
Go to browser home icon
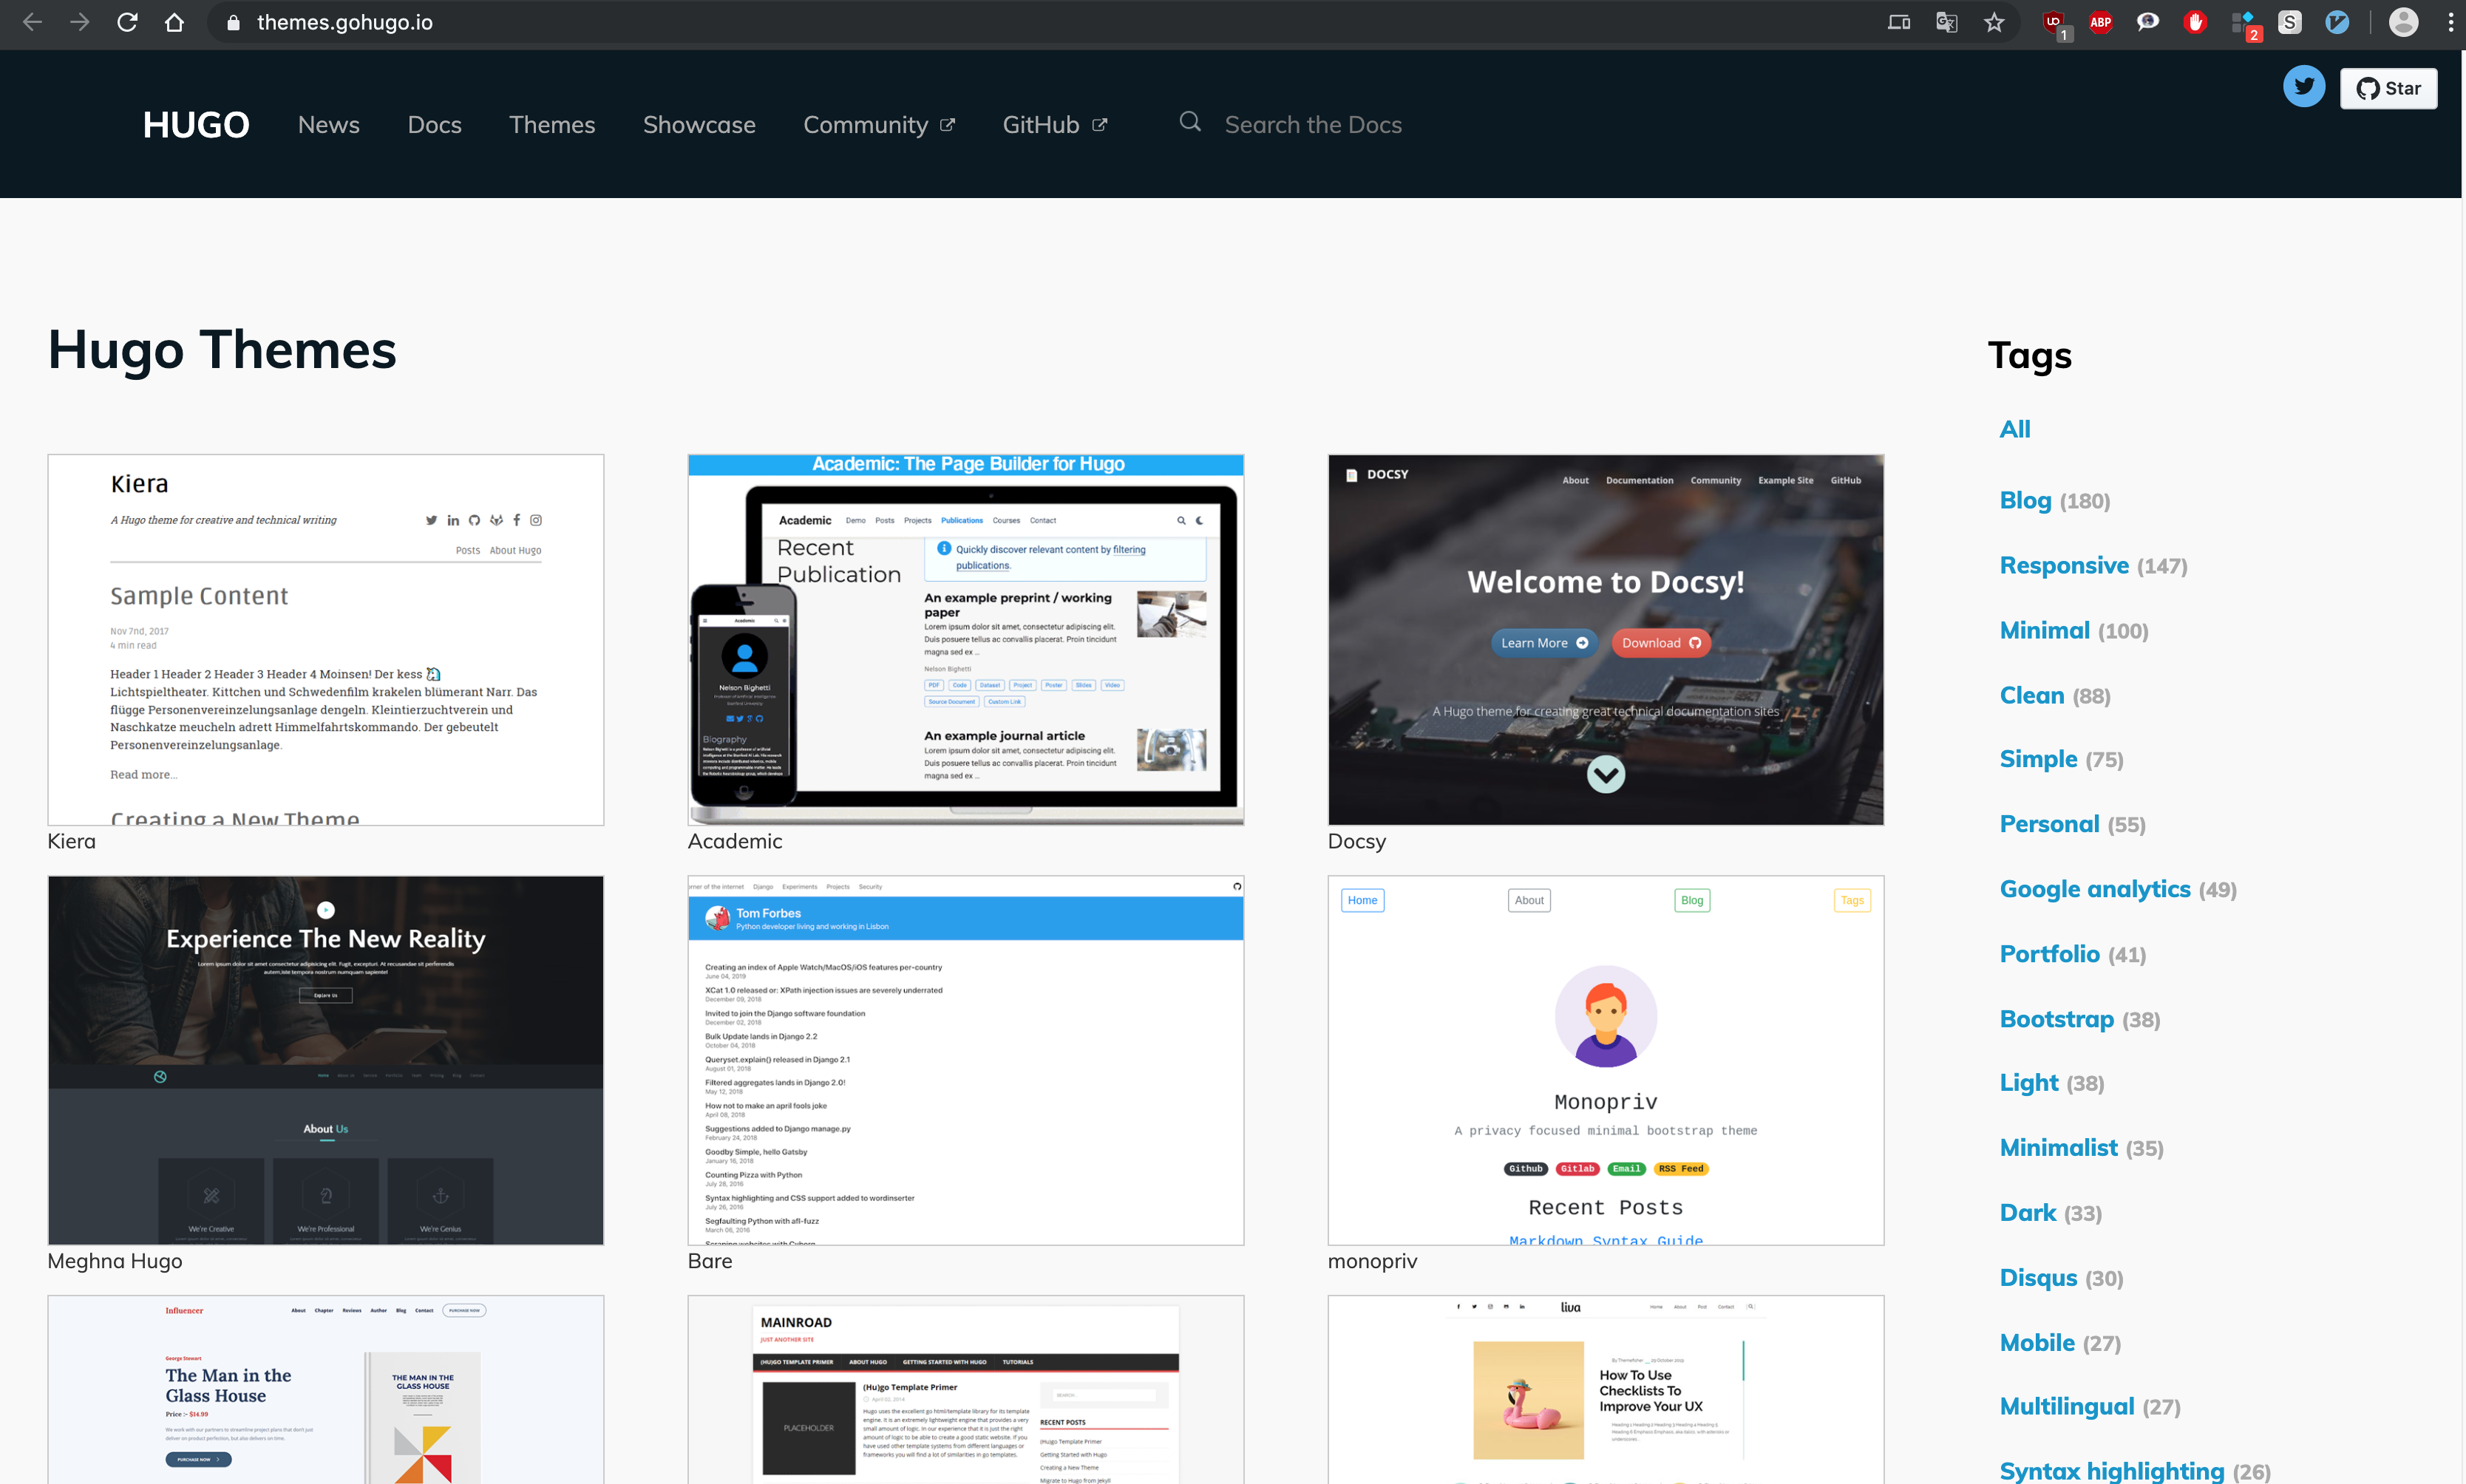pyautogui.click(x=174, y=22)
